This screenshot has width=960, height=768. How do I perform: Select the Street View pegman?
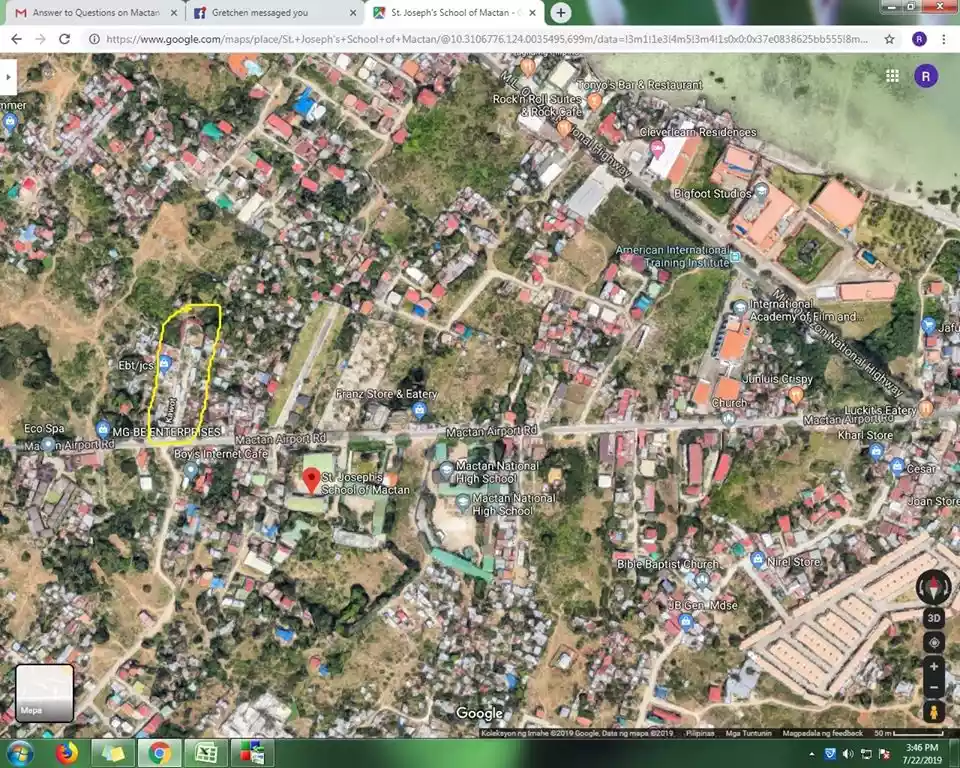(934, 712)
